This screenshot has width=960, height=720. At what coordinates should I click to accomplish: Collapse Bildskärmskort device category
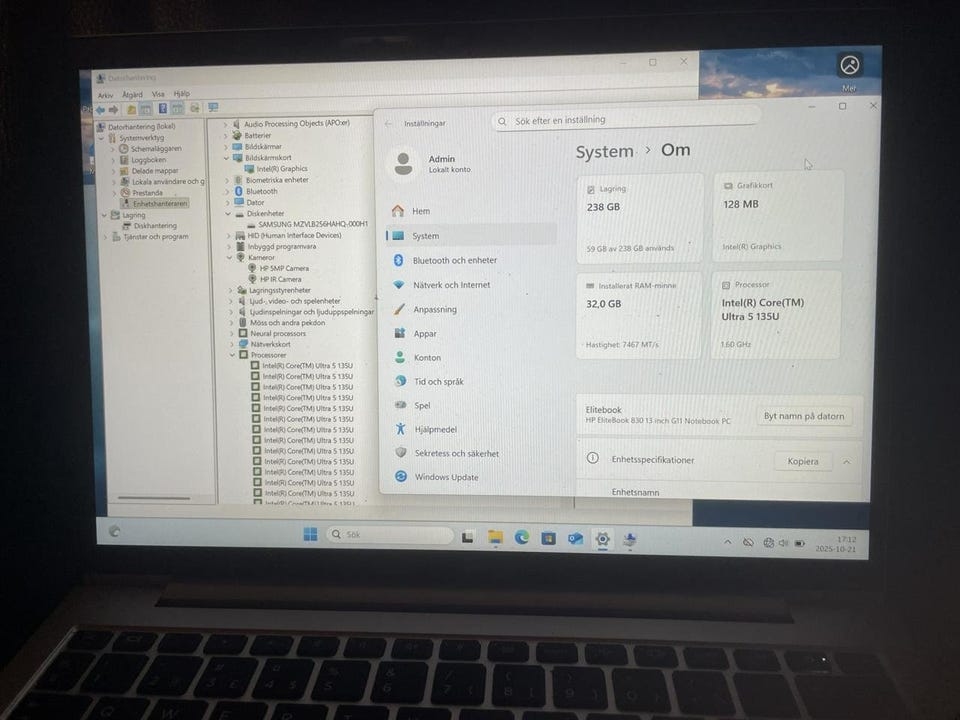coord(227,158)
